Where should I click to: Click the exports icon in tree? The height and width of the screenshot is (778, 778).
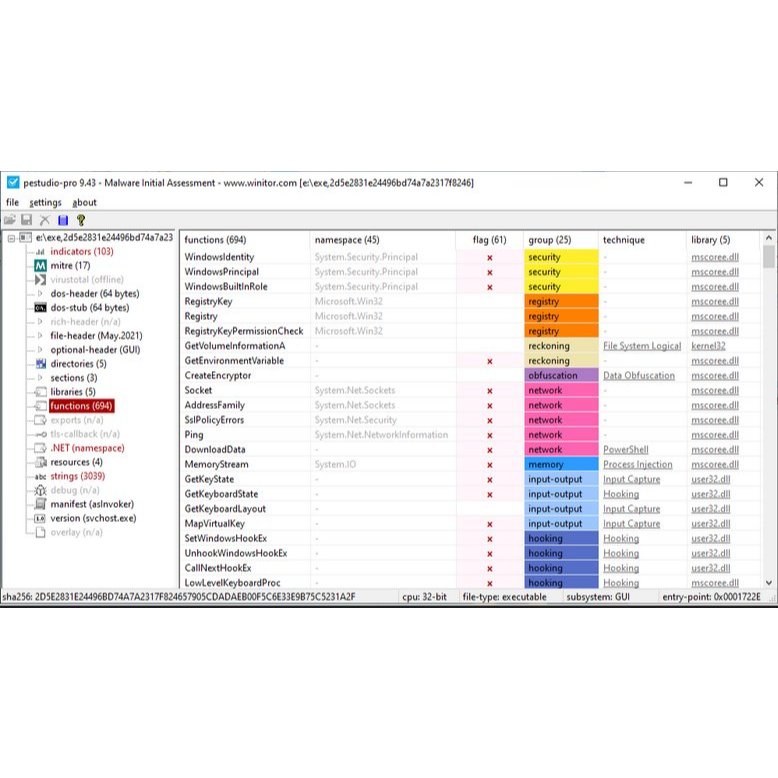pyautogui.click(x=40, y=420)
